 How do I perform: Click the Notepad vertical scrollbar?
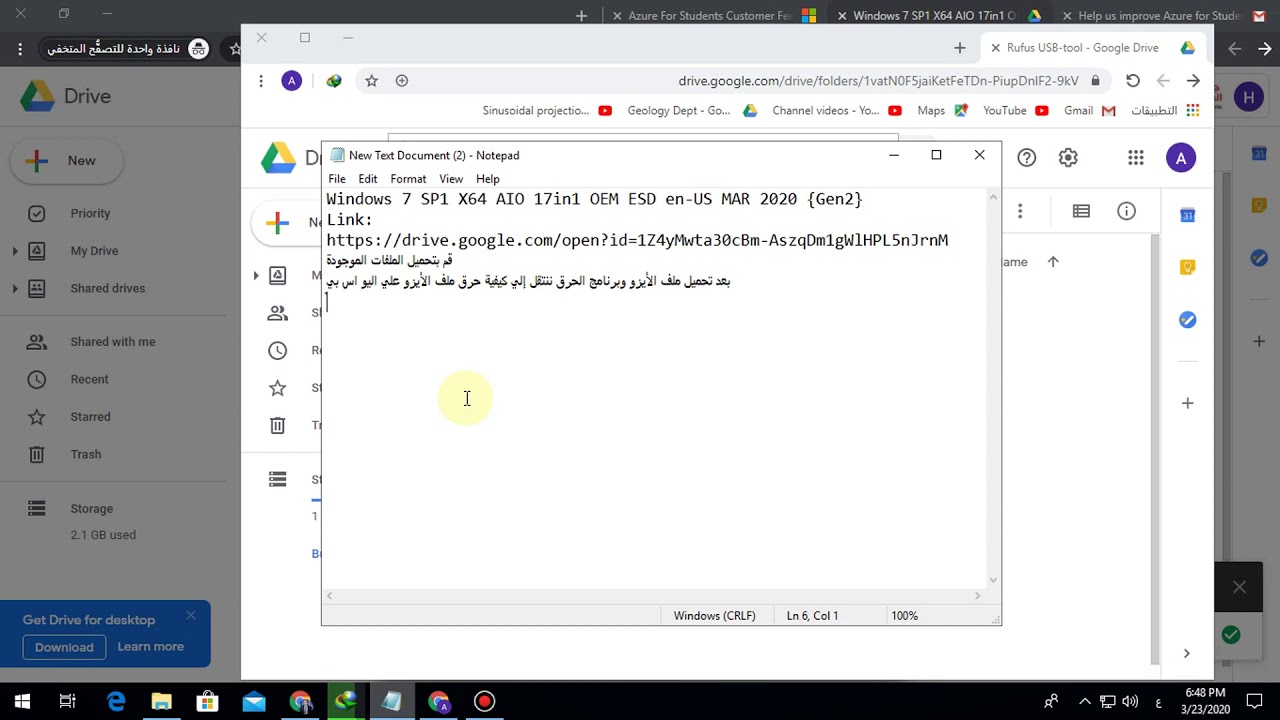point(993,388)
